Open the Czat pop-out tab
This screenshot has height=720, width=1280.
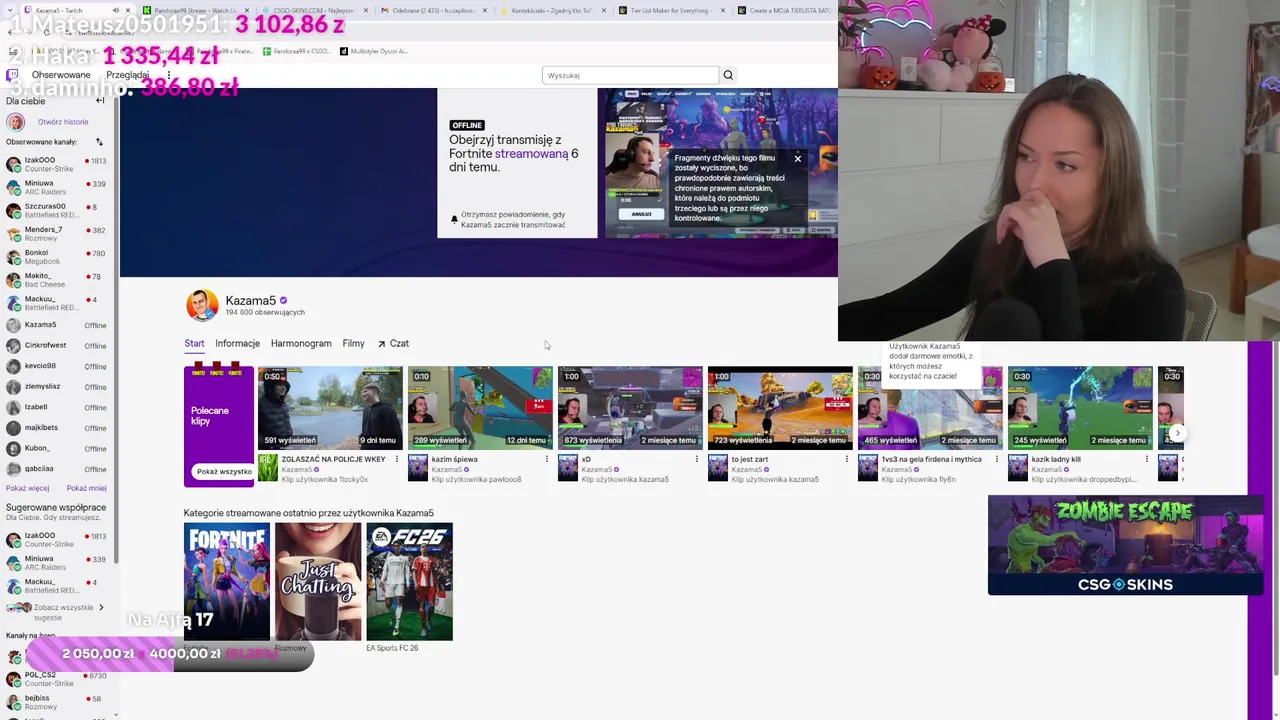[x=393, y=343]
